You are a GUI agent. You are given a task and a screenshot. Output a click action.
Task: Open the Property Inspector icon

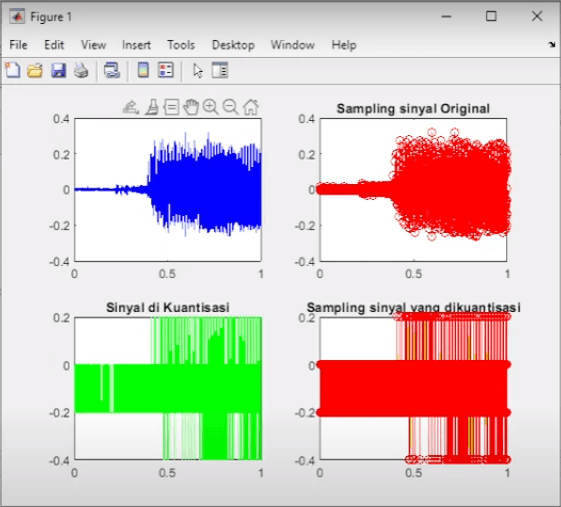tap(220, 70)
